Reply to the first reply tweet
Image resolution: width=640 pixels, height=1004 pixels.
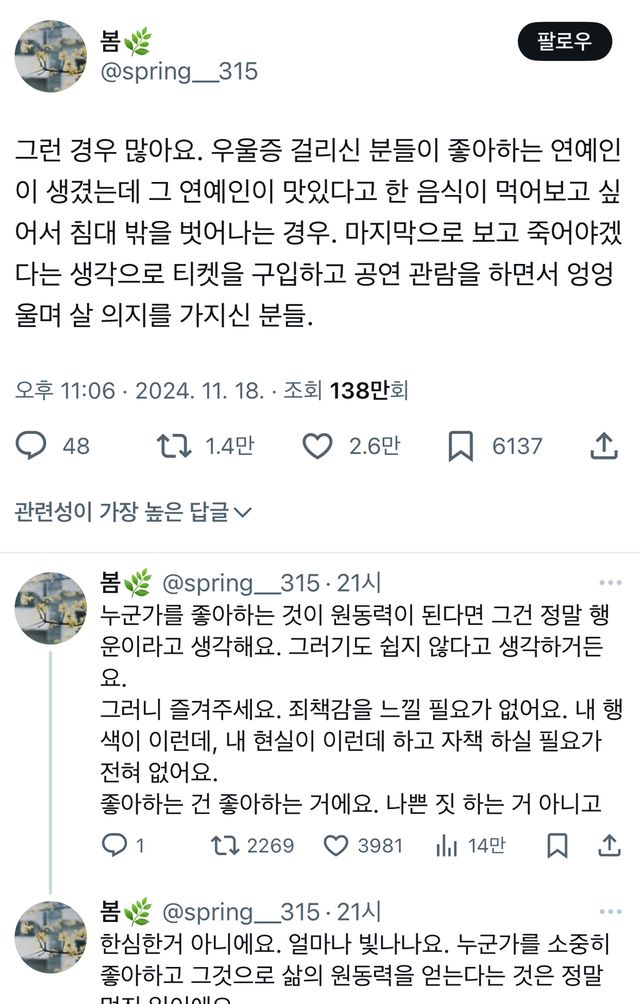115,846
